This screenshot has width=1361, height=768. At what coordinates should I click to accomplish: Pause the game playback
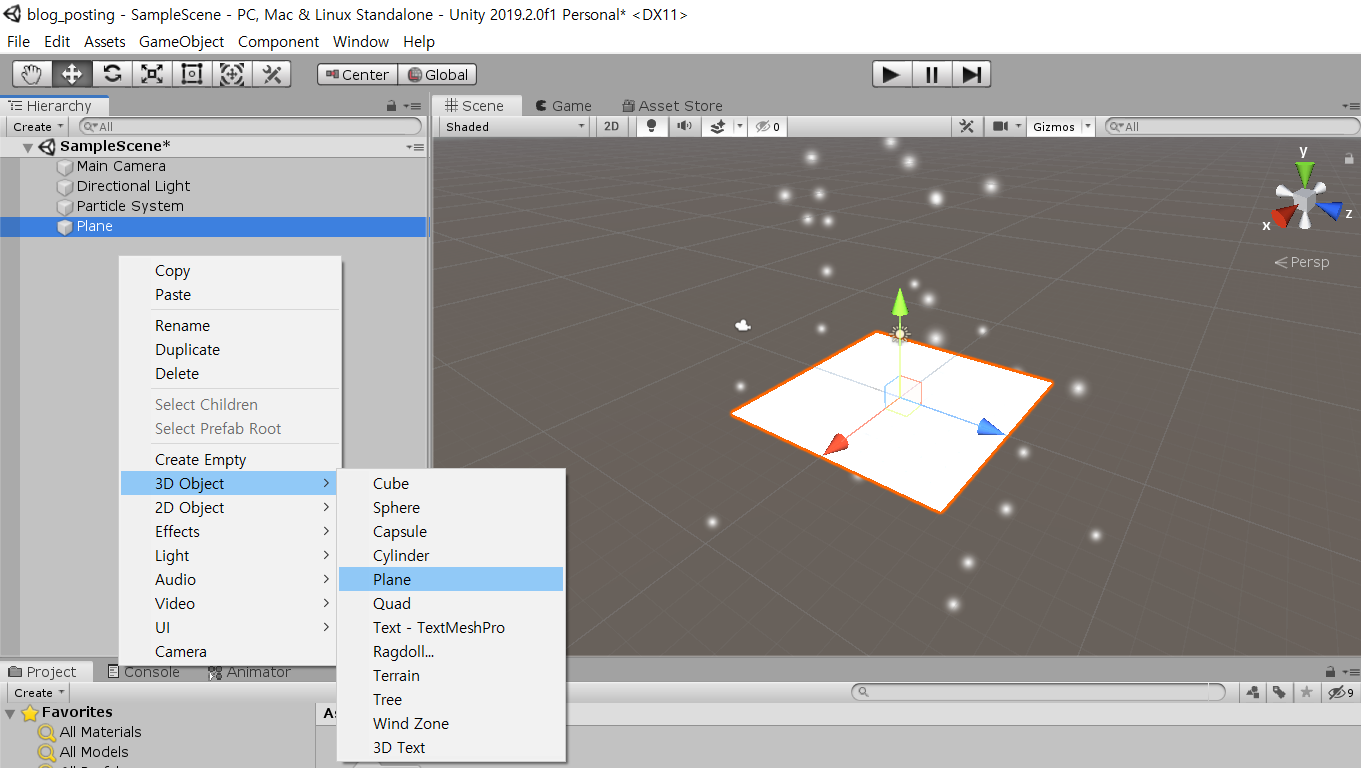(x=931, y=74)
